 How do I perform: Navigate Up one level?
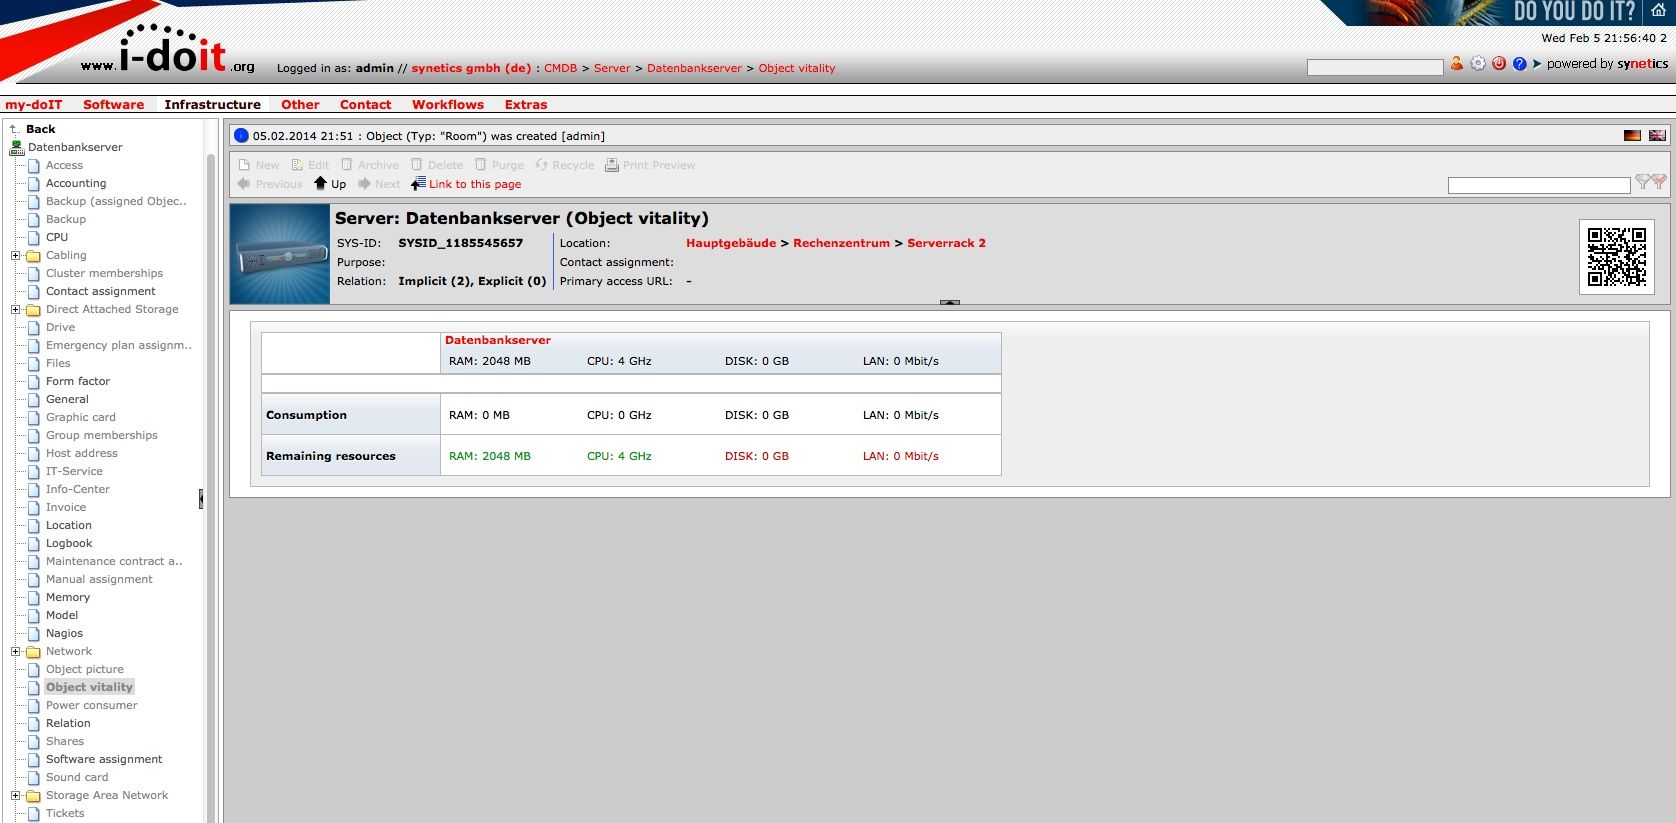click(330, 184)
